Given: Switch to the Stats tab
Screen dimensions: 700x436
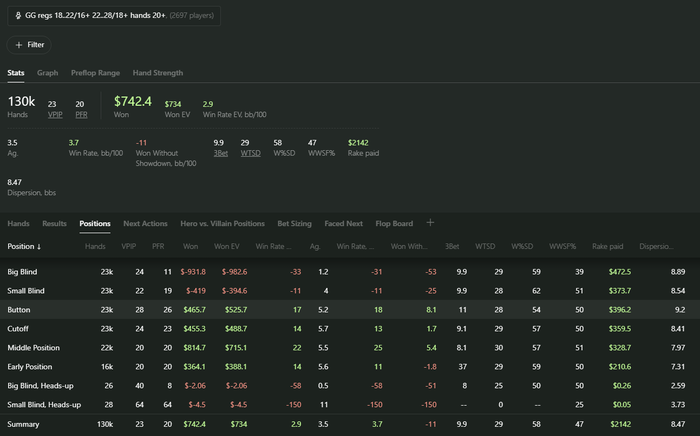Looking at the screenshot, I should [16, 73].
